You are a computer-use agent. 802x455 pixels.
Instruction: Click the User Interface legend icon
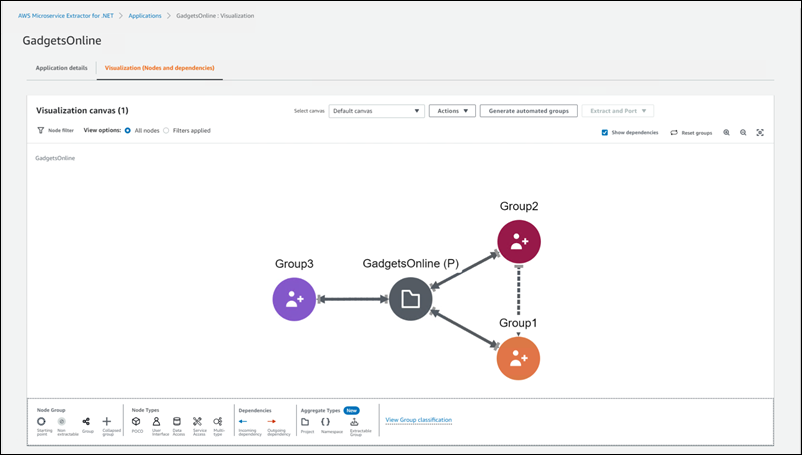pyautogui.click(x=157, y=421)
